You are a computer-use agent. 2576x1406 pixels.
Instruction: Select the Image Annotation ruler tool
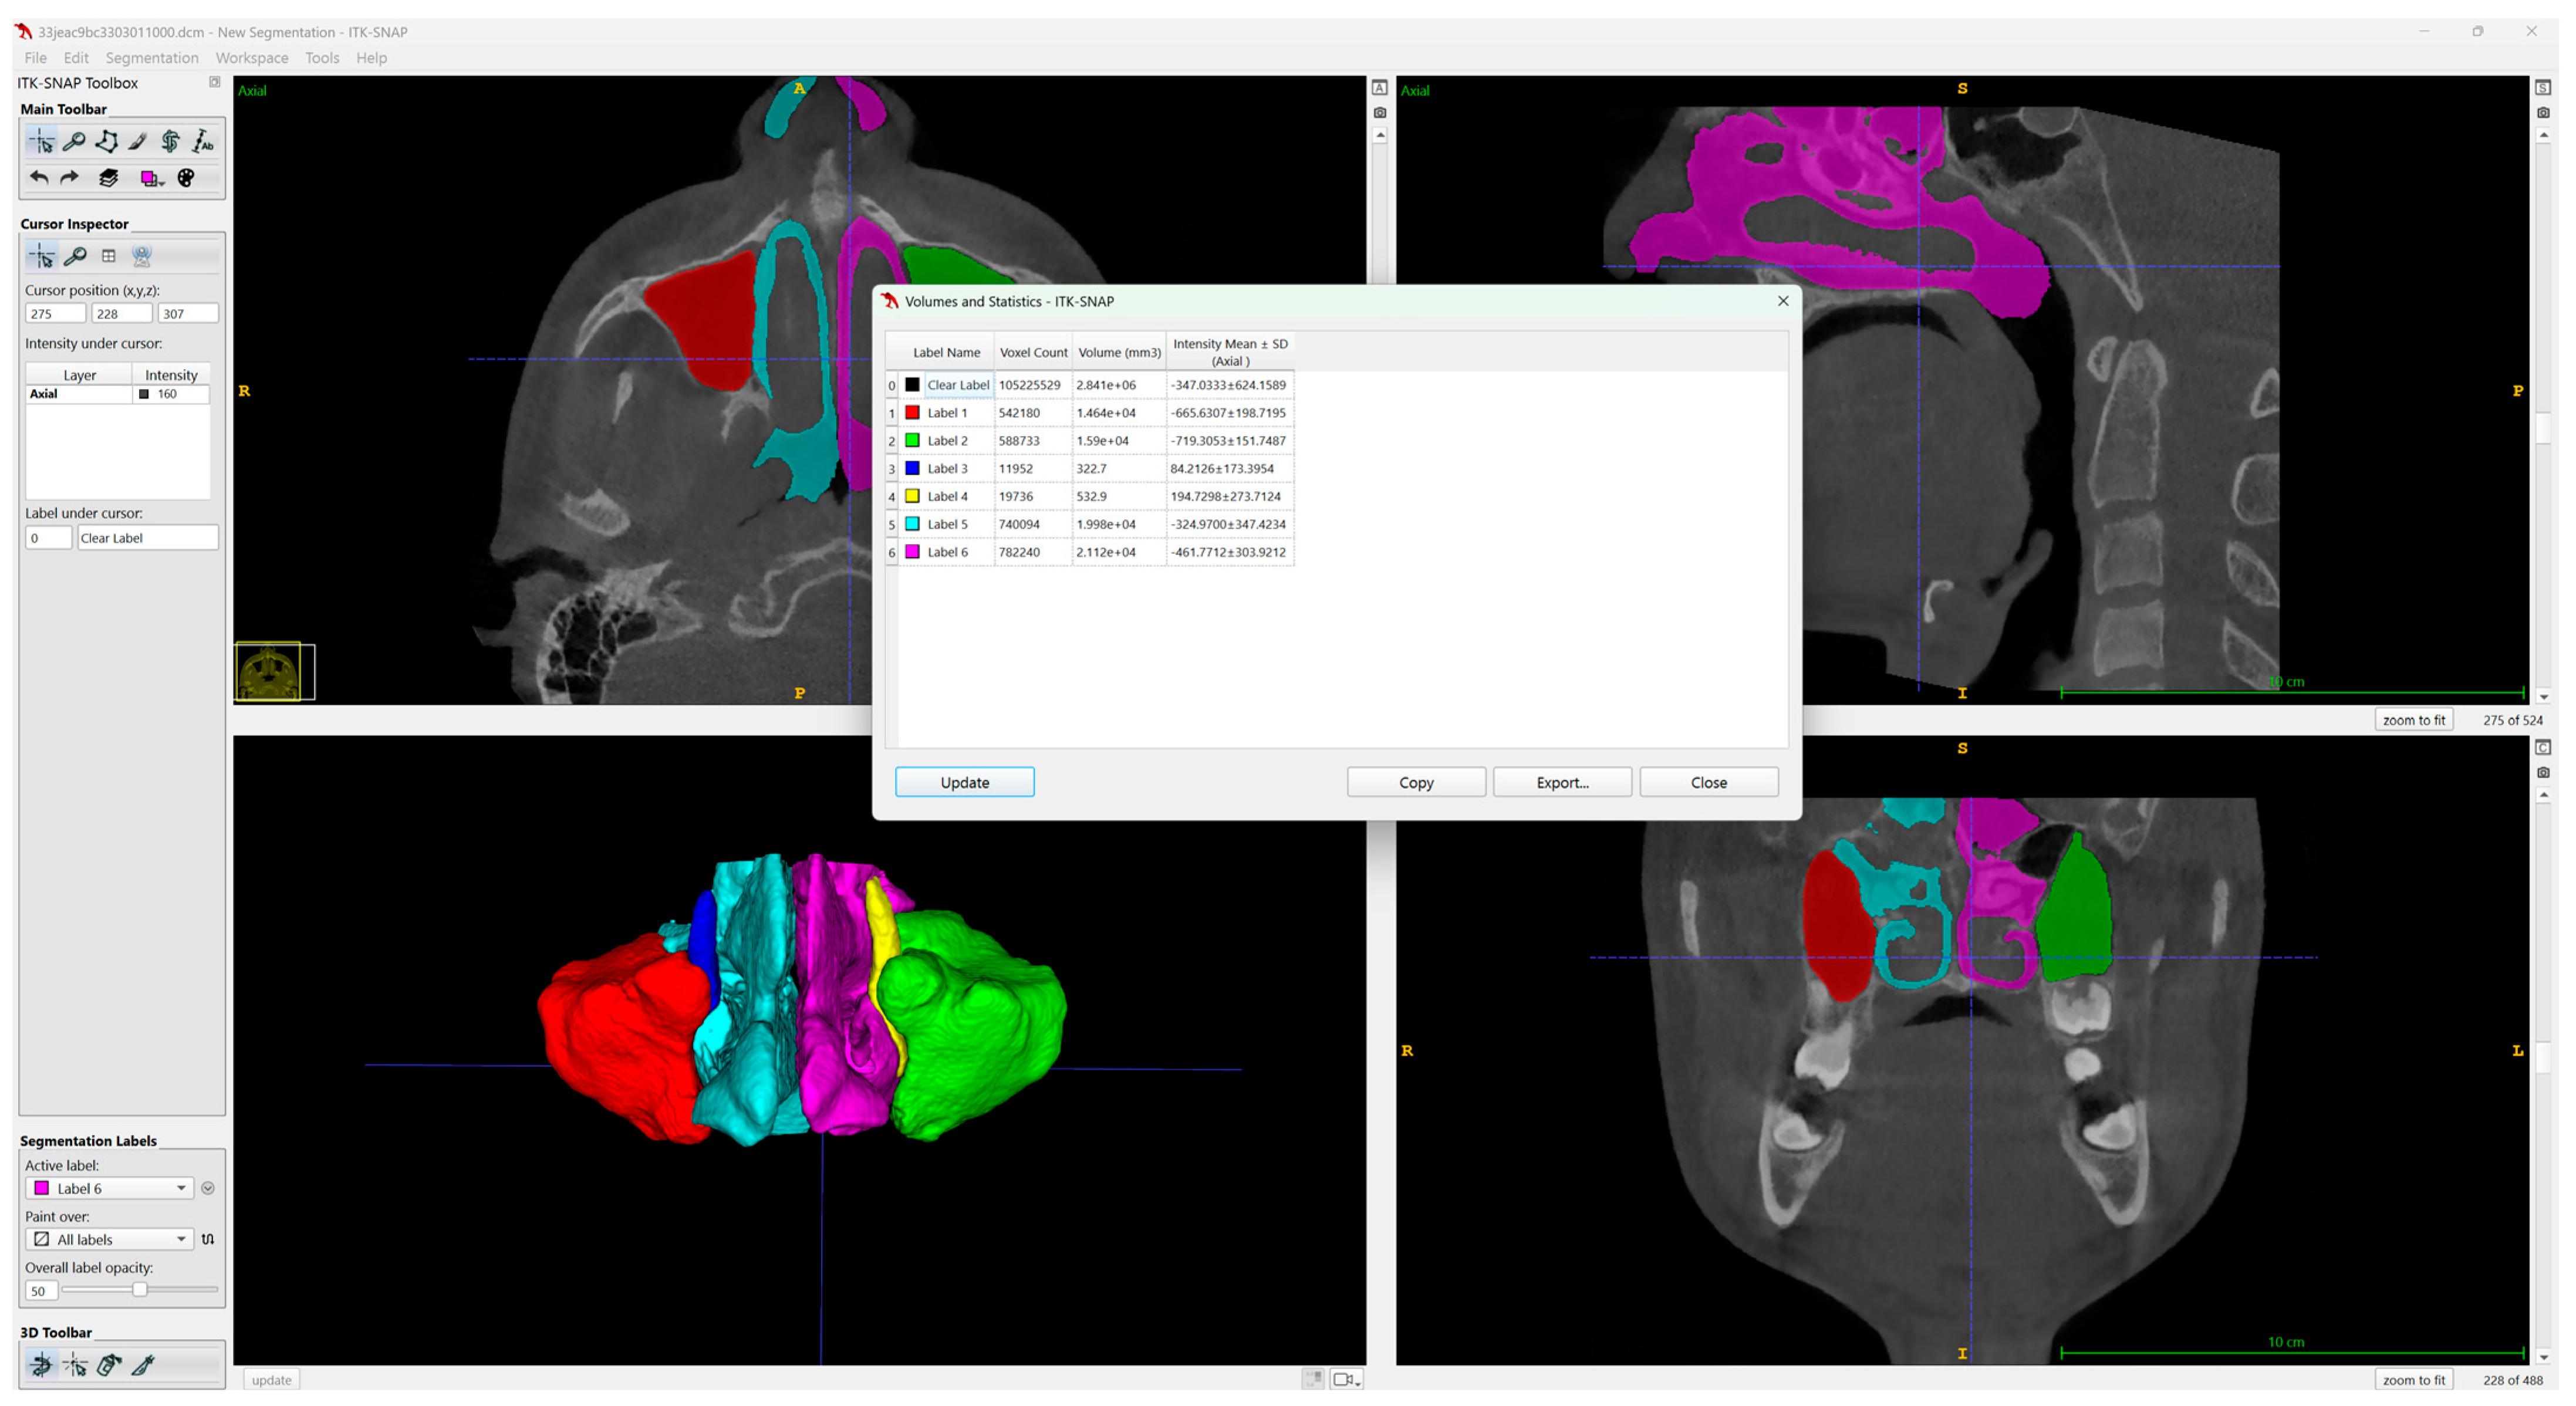203,142
